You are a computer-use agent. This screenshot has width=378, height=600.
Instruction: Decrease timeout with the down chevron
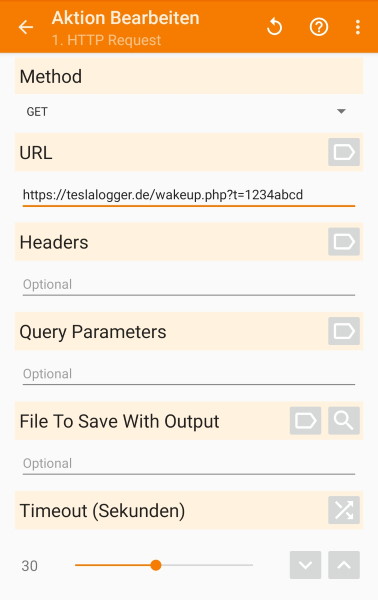click(x=305, y=565)
